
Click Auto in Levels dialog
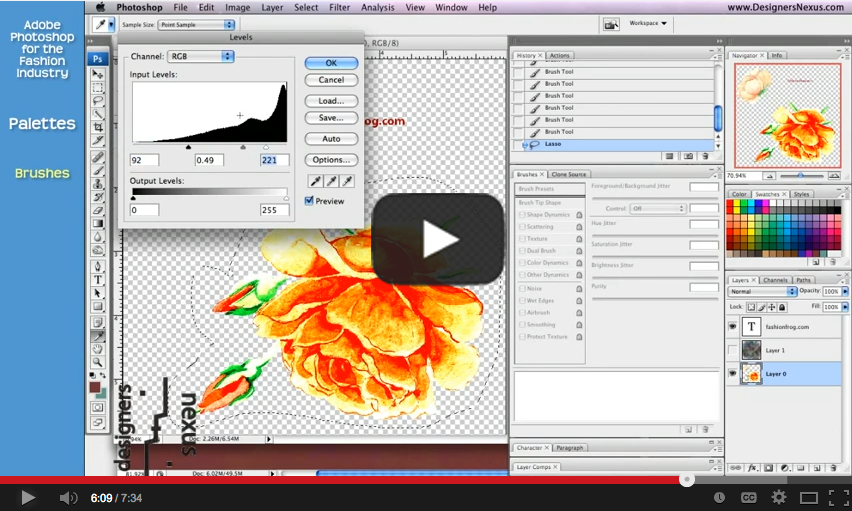click(331, 139)
